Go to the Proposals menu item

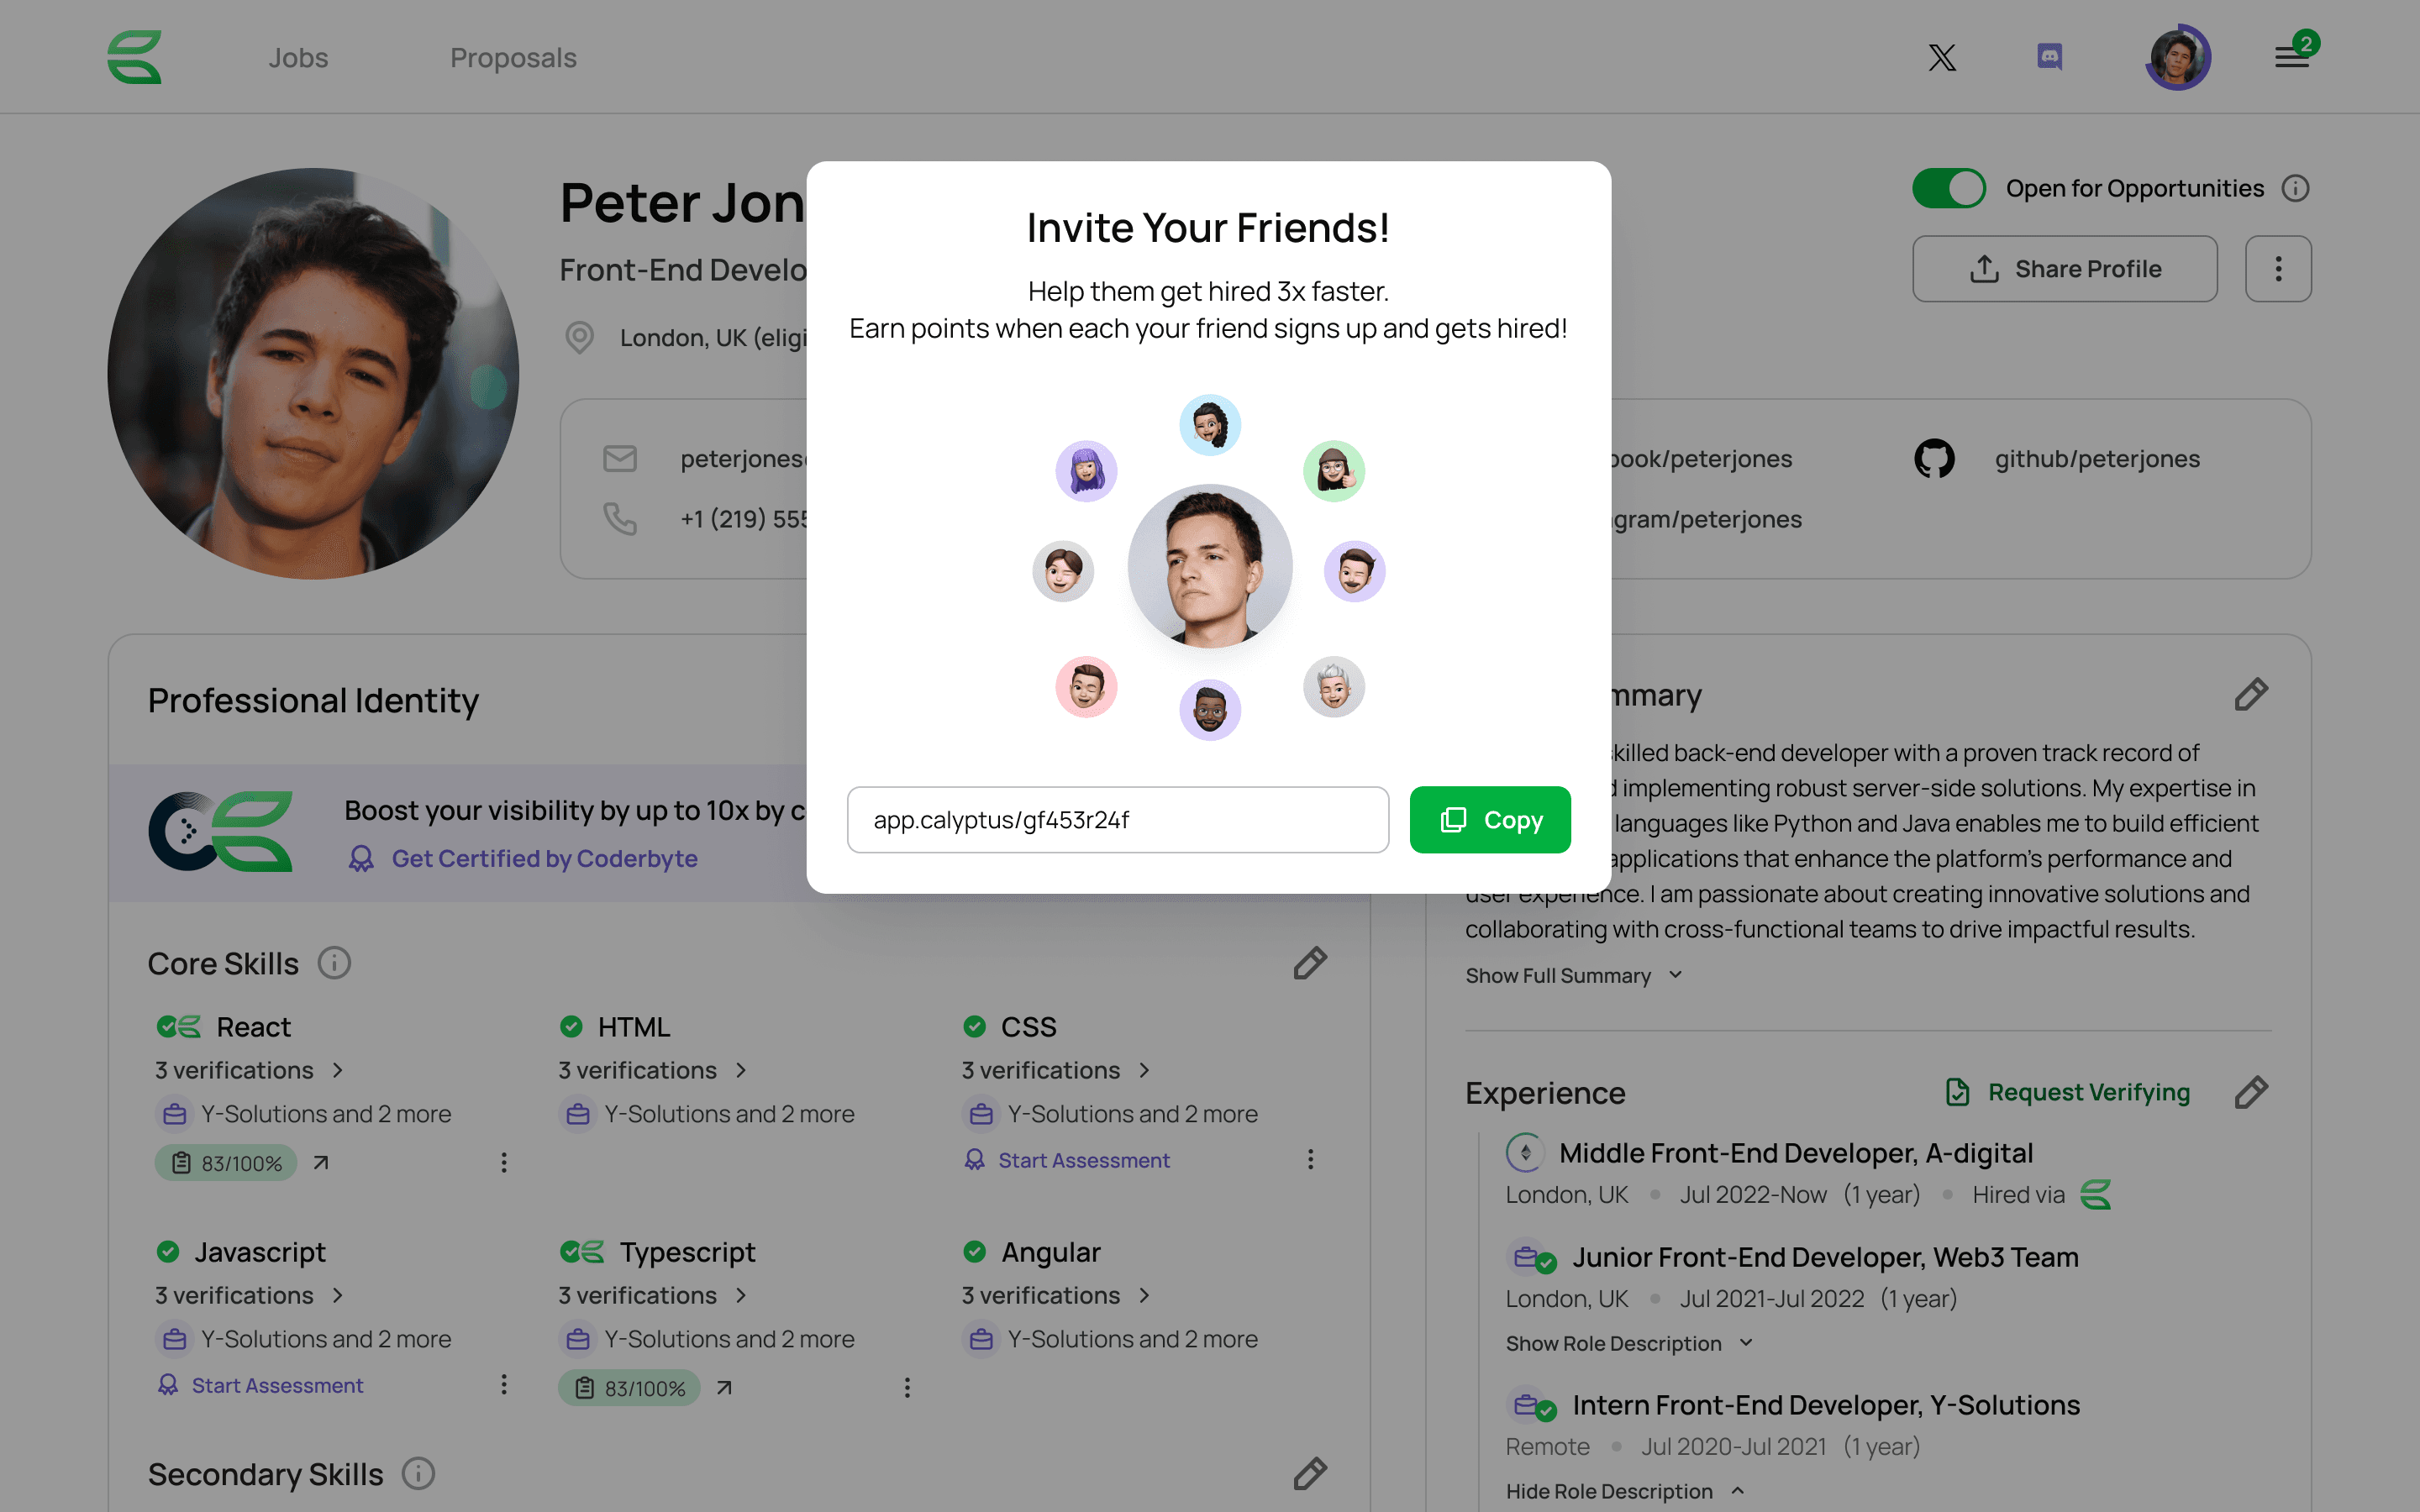coord(513,58)
